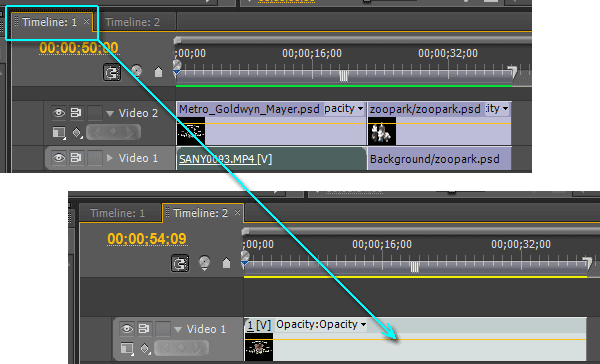Viewport: 600px width, 364px height.
Task: Expand Video 1 track in upper timeline
Action: pyautogui.click(x=110, y=158)
